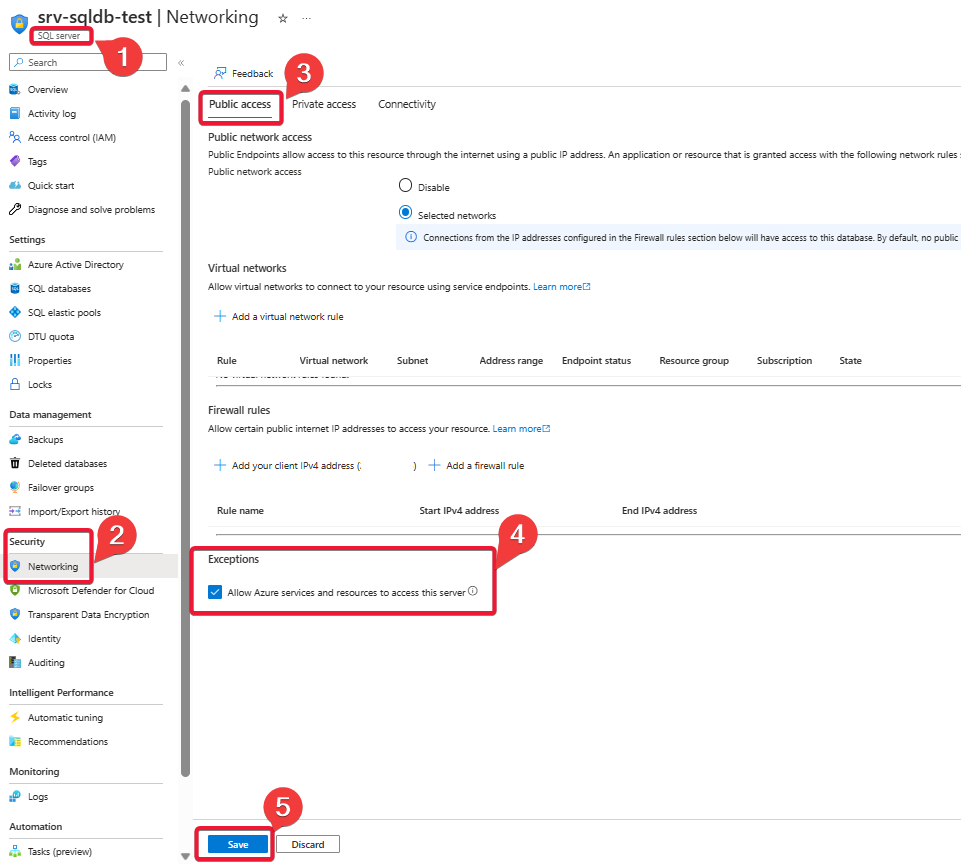Click Add a virtual network rule
The width and height of the screenshot is (961, 864).
click(278, 316)
